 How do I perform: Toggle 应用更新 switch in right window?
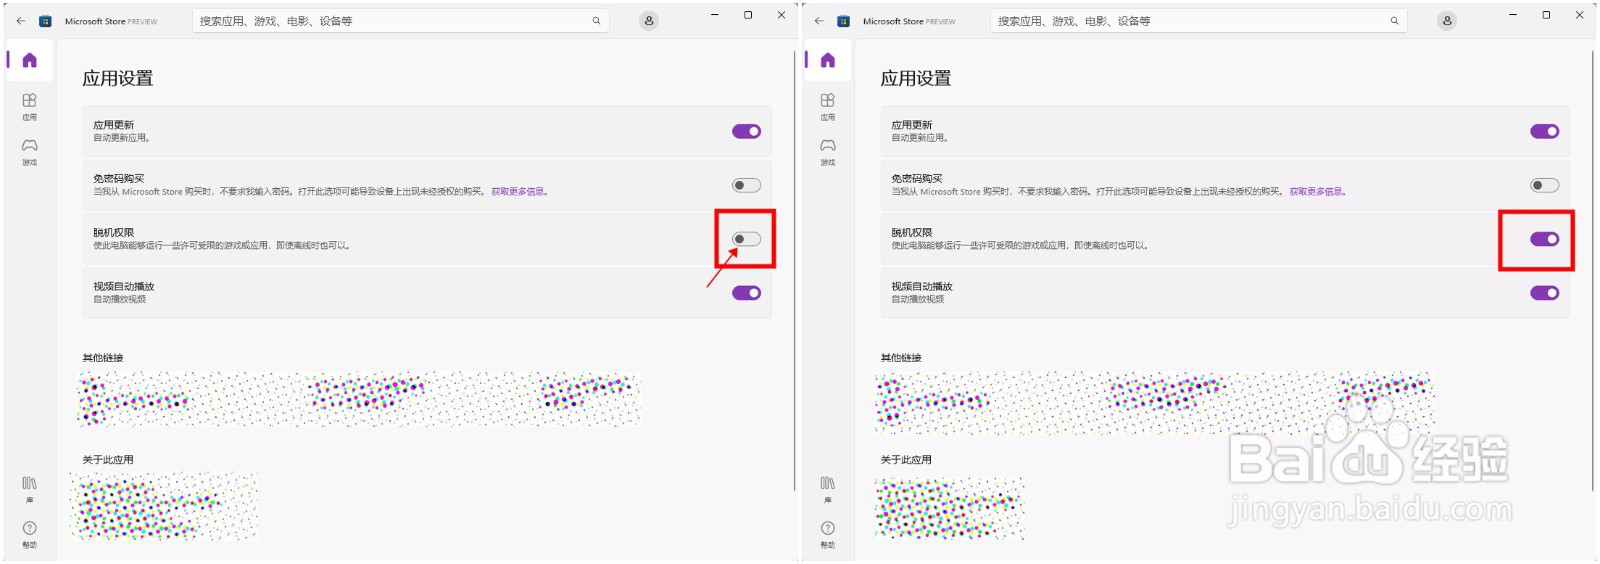1544,131
